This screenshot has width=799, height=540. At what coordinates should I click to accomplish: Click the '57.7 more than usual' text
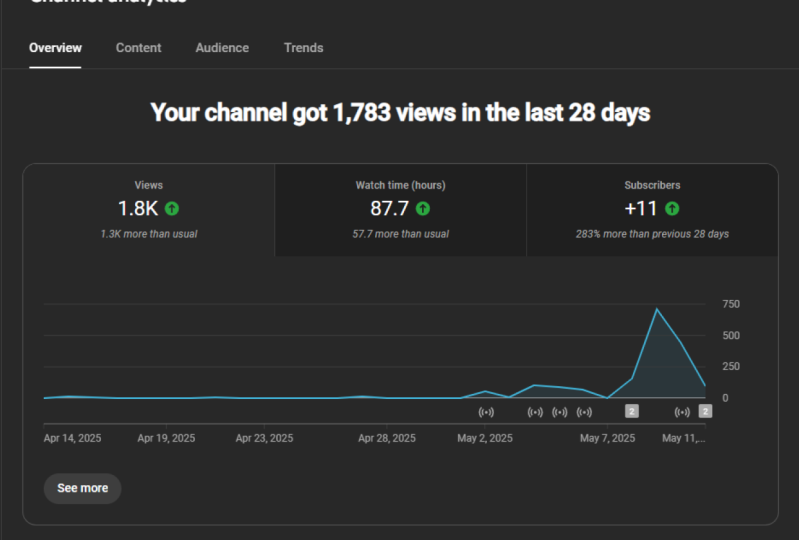click(x=401, y=234)
